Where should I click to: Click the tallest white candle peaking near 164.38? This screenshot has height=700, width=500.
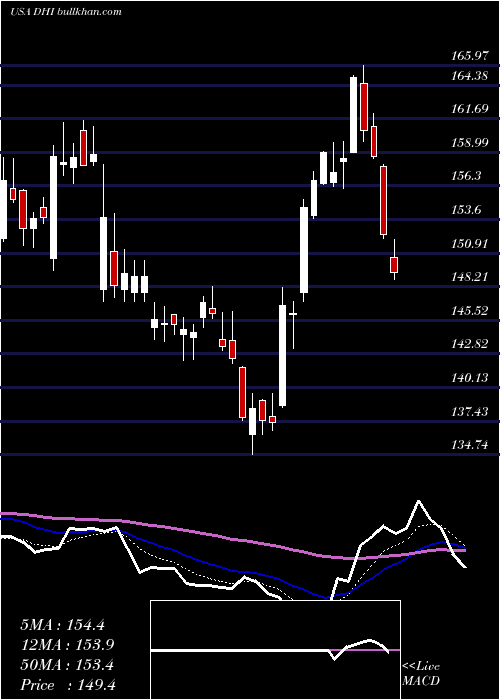(x=353, y=115)
